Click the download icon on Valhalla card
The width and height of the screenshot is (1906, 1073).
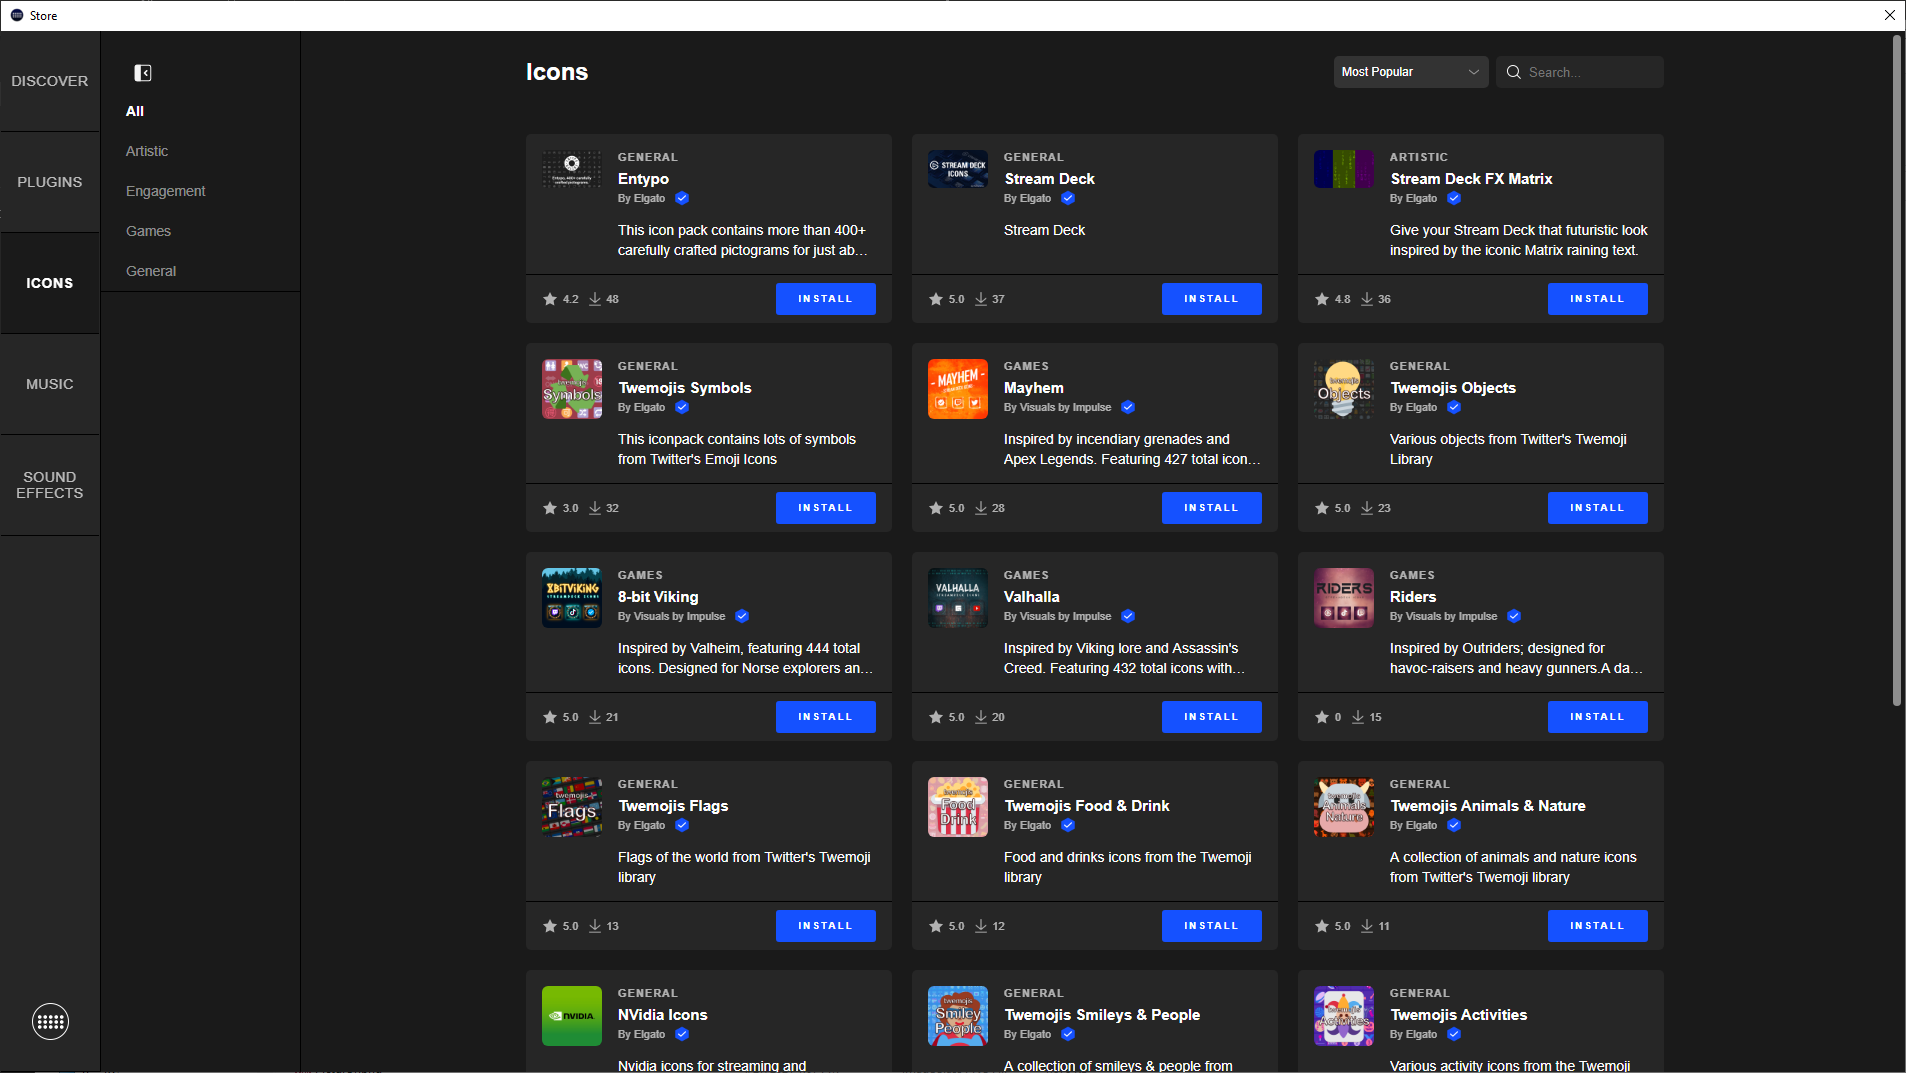click(x=981, y=717)
